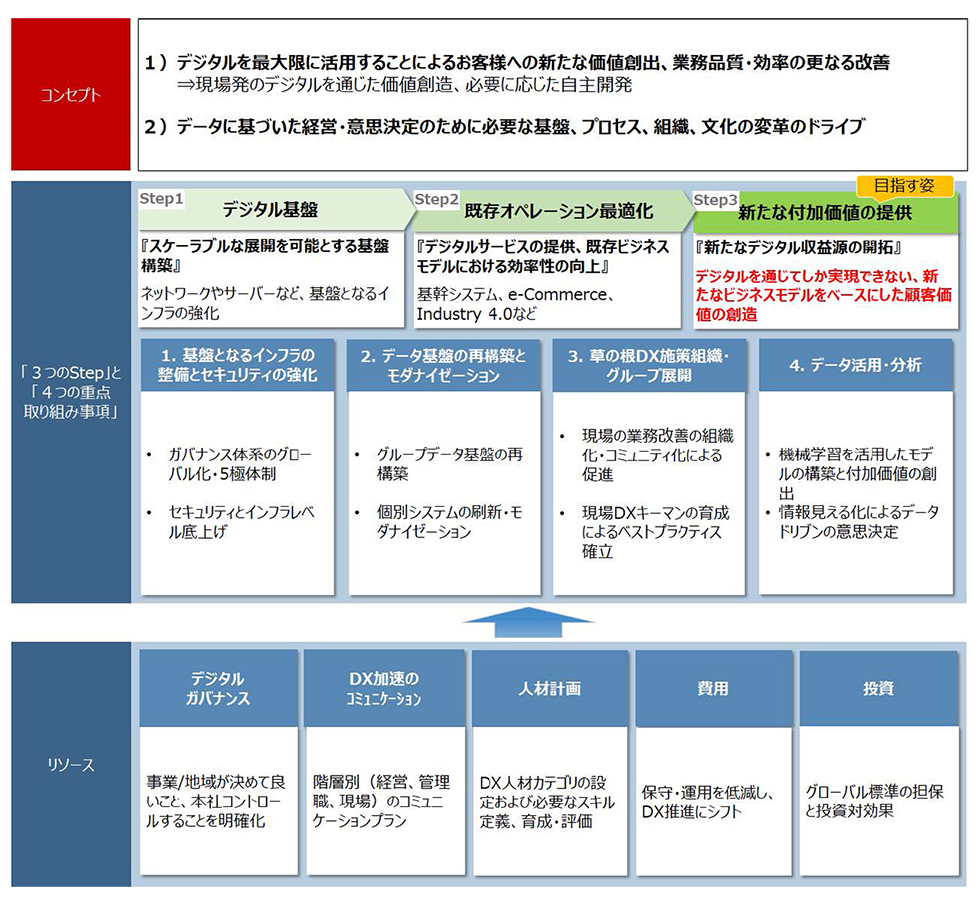Select concept line 1 about デジタルを最大限に活用
The height and width of the screenshot is (905, 980).
(x=517, y=62)
